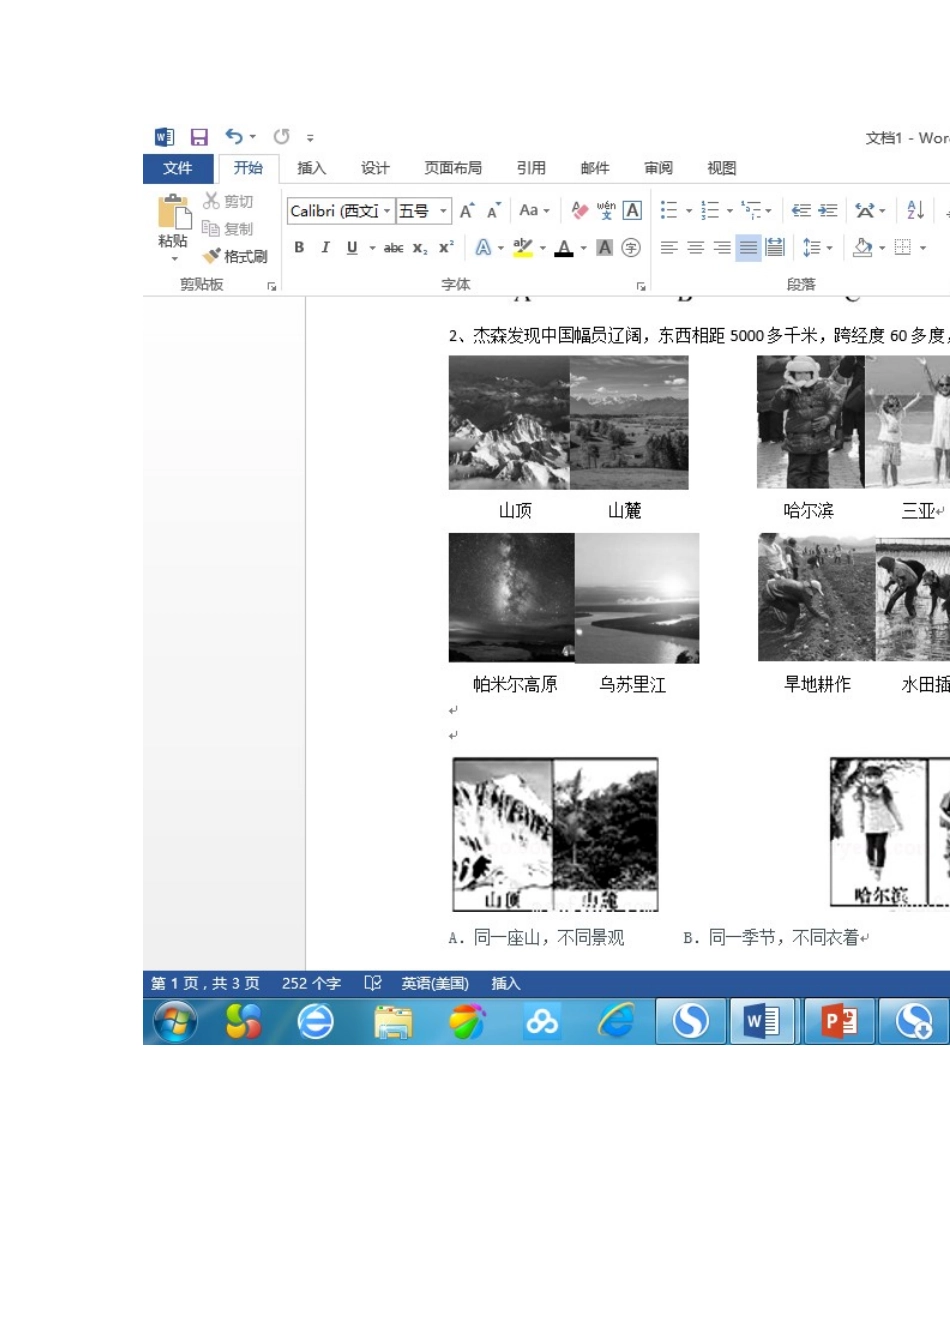Click the Shading paint bucket icon
Screen dimensions: 950x1344
[862, 247]
